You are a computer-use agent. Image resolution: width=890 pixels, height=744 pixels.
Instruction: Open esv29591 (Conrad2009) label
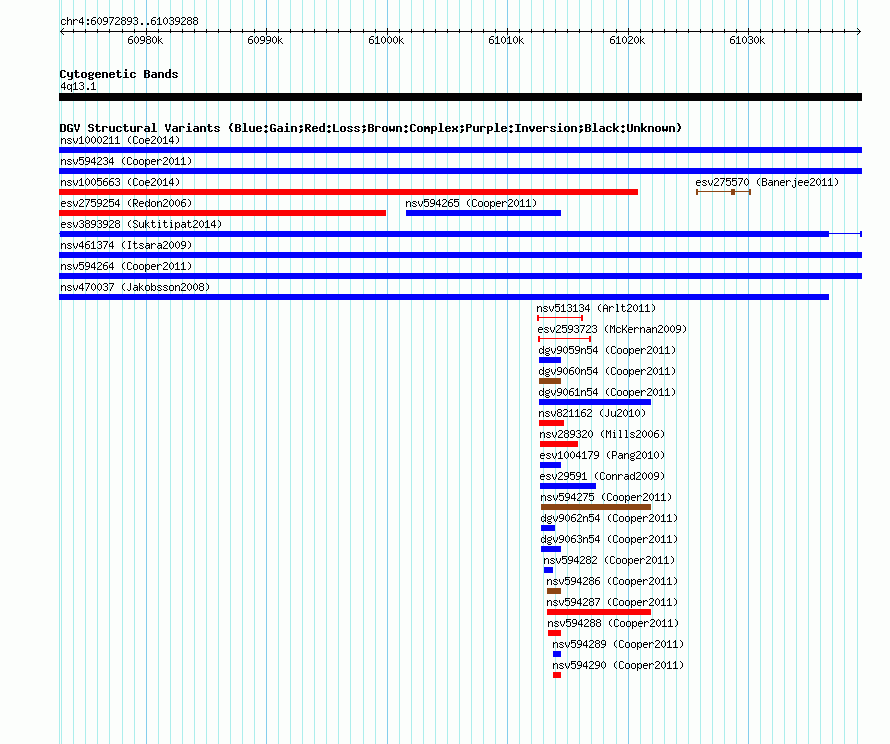602,476
